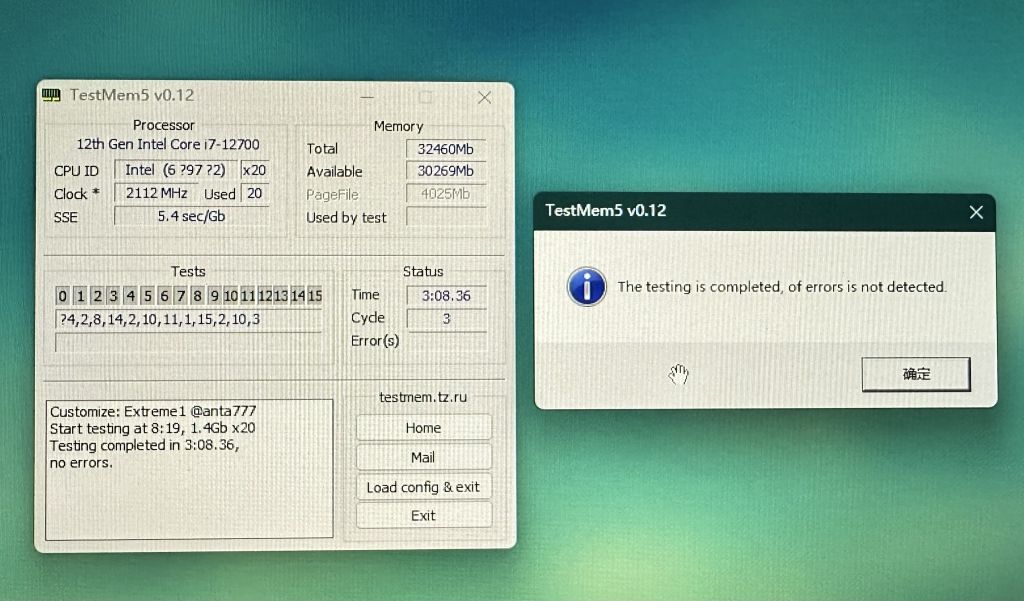The width and height of the screenshot is (1024, 601).
Task: Click Load config & exit
Action: [x=423, y=487]
